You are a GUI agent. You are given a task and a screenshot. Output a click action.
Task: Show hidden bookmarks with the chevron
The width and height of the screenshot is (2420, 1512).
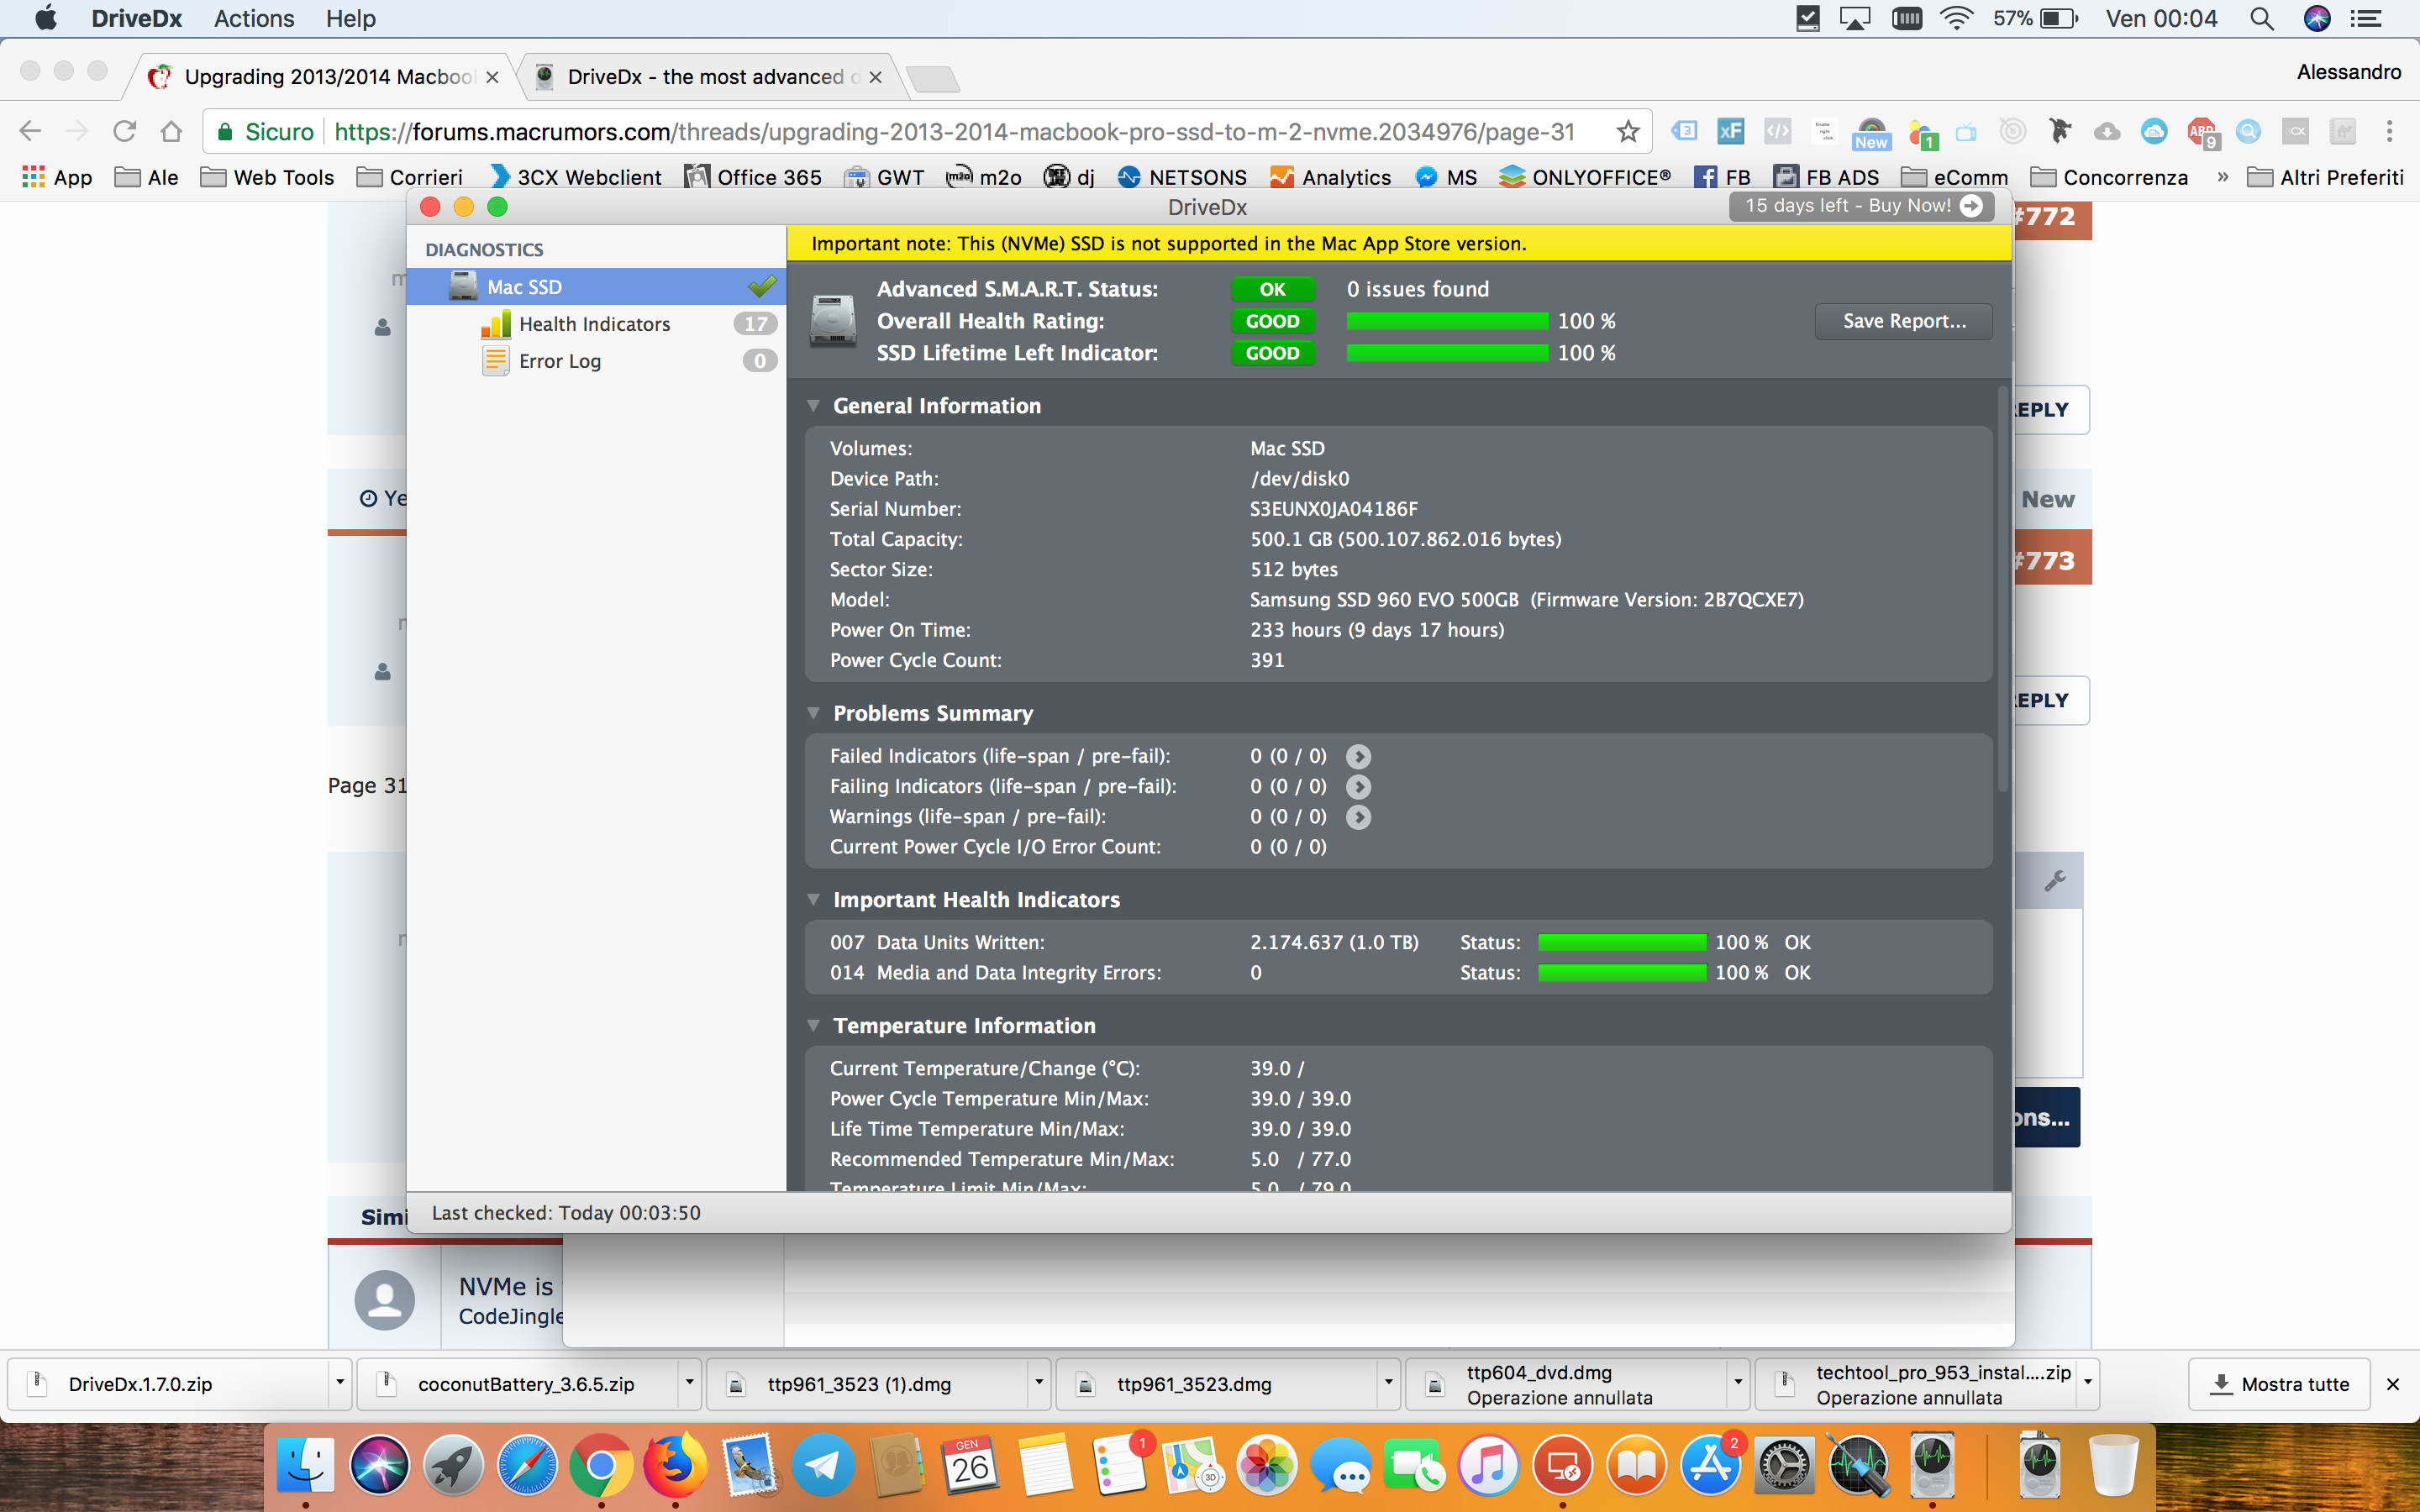point(2222,177)
